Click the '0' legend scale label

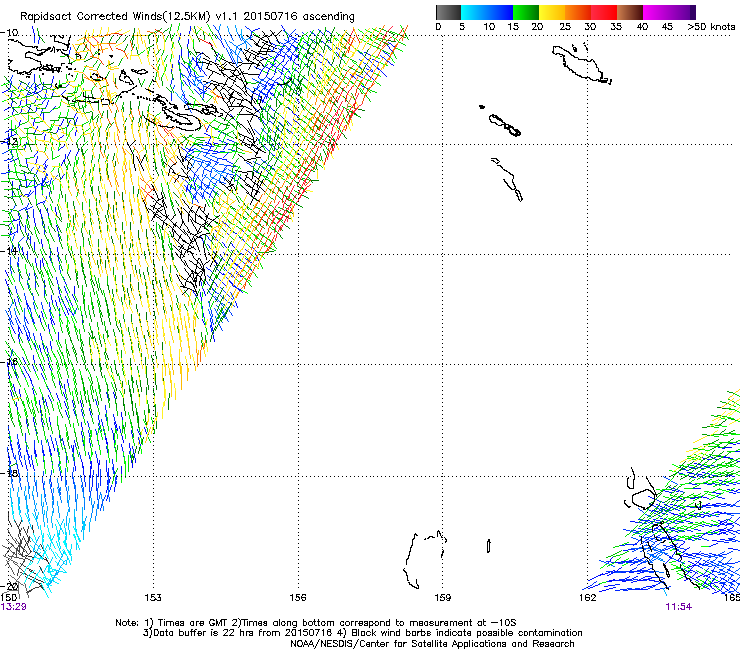438,27
